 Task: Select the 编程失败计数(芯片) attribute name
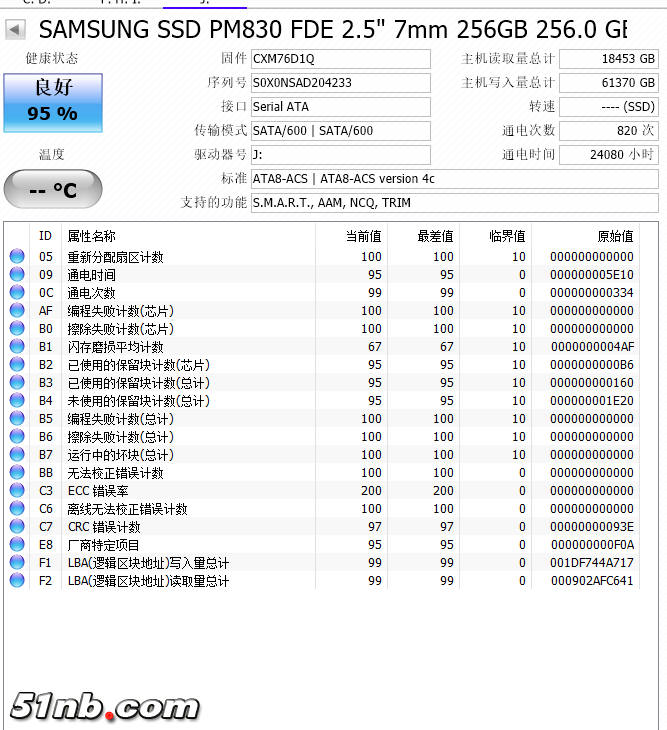(121, 311)
